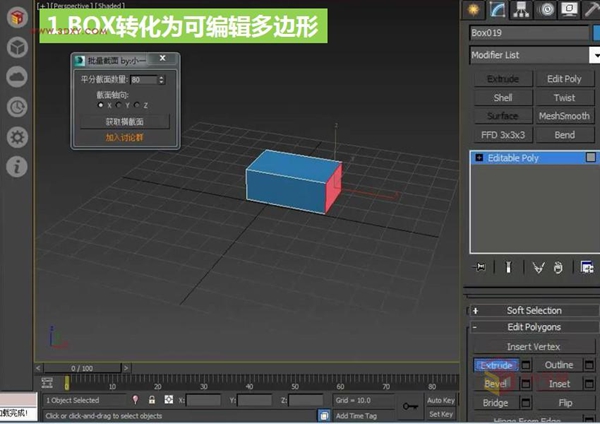
Task: Open the 加入讨论群 link
Action: click(124, 137)
